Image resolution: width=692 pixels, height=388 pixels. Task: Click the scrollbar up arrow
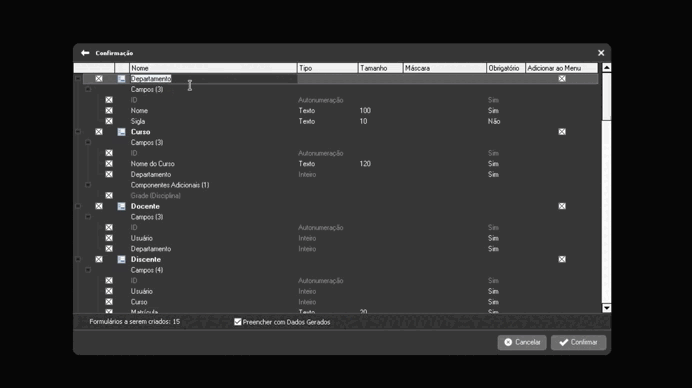(607, 68)
